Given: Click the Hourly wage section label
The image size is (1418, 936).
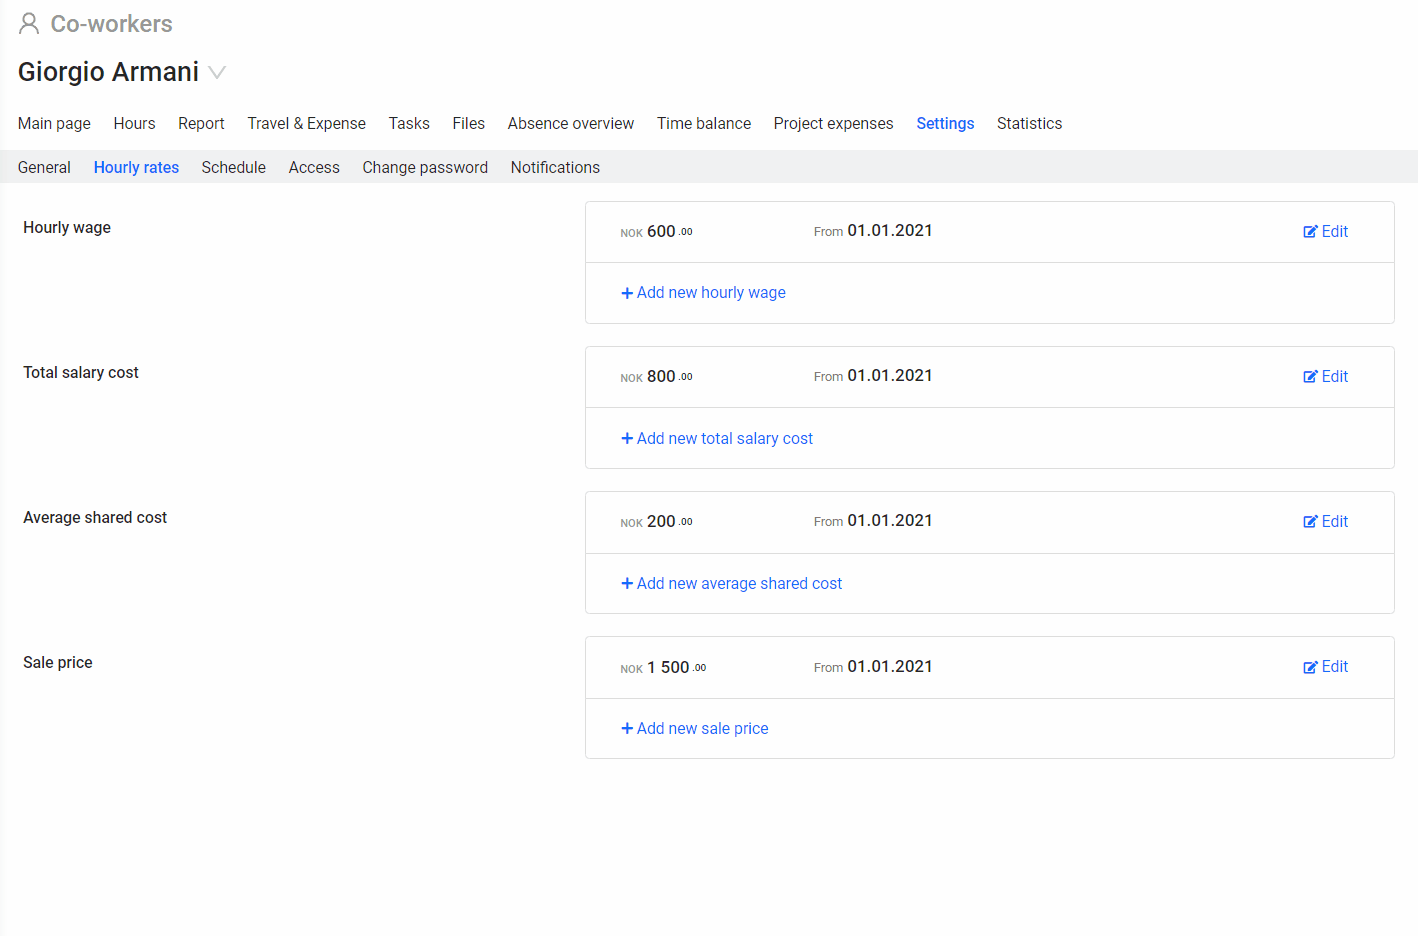Looking at the screenshot, I should point(67,227).
